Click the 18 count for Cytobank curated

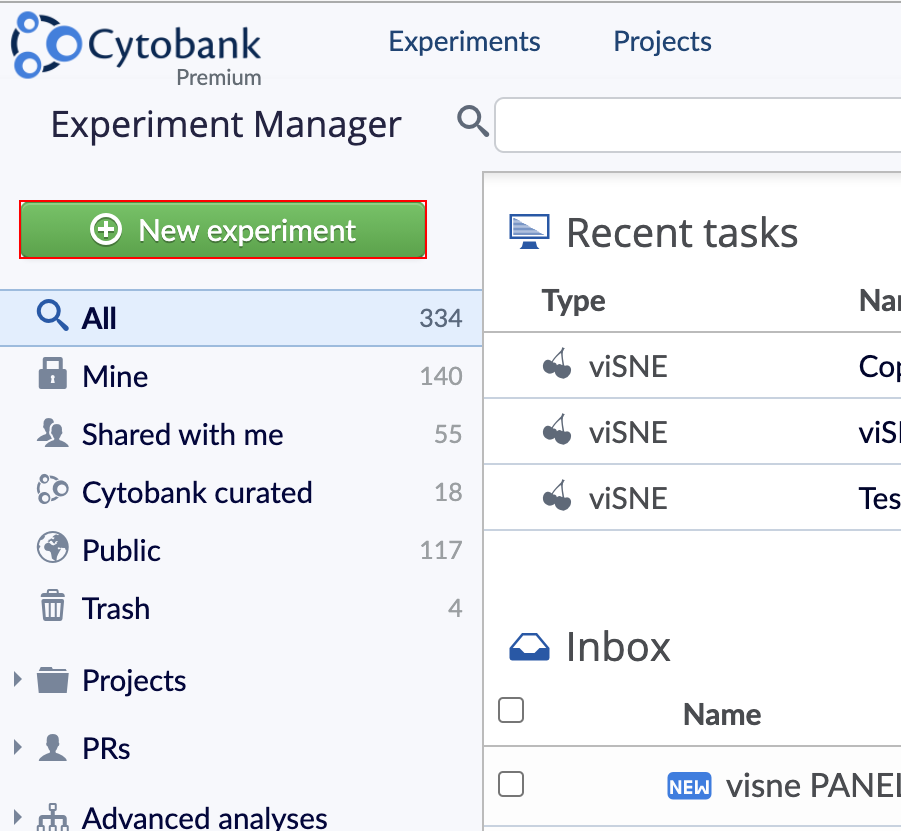[x=448, y=493]
